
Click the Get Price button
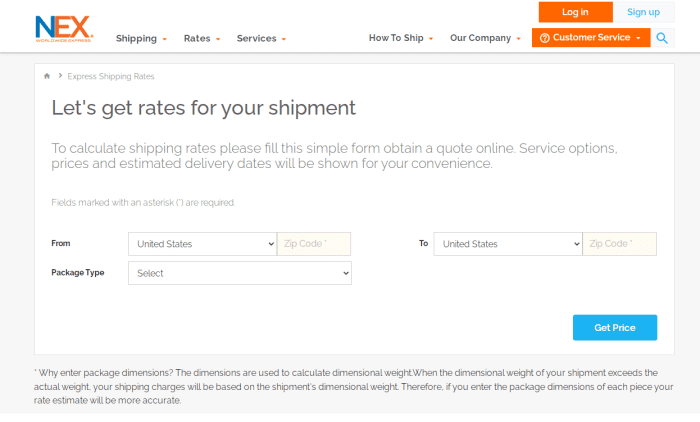(615, 327)
